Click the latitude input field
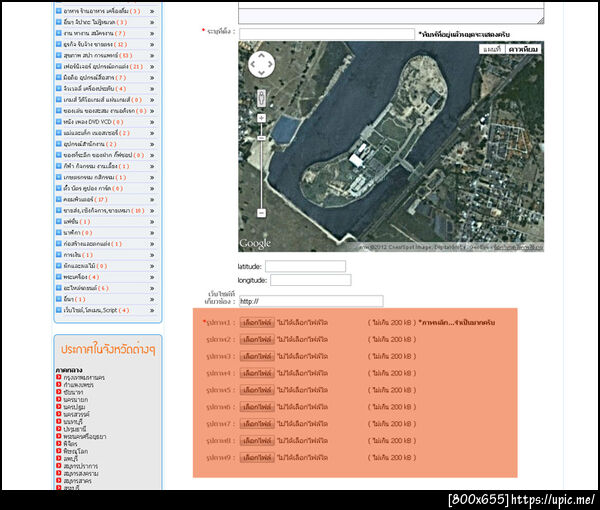Viewport: 600px width, 510px height. point(305,266)
